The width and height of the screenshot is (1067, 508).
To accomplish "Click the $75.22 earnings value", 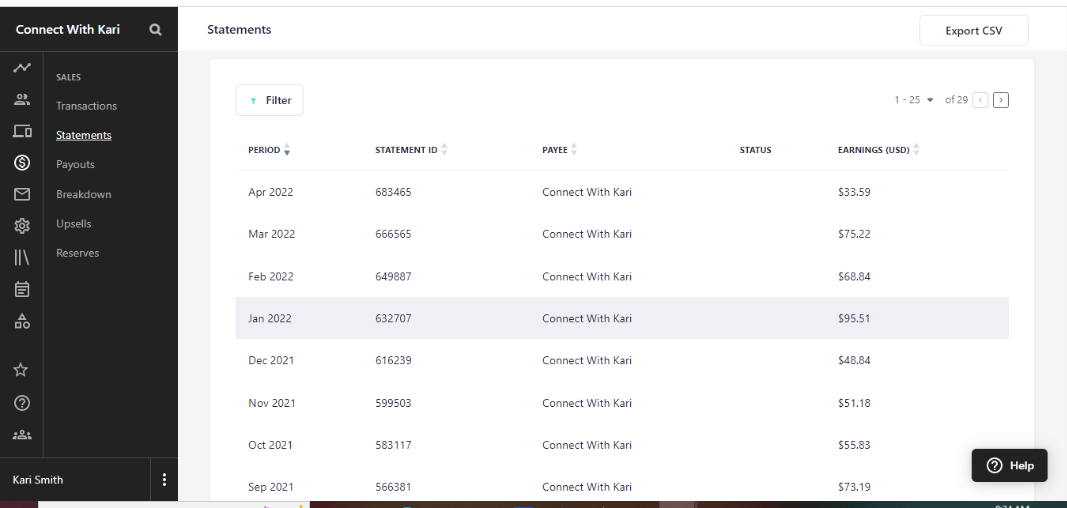I will pyautogui.click(x=854, y=234).
